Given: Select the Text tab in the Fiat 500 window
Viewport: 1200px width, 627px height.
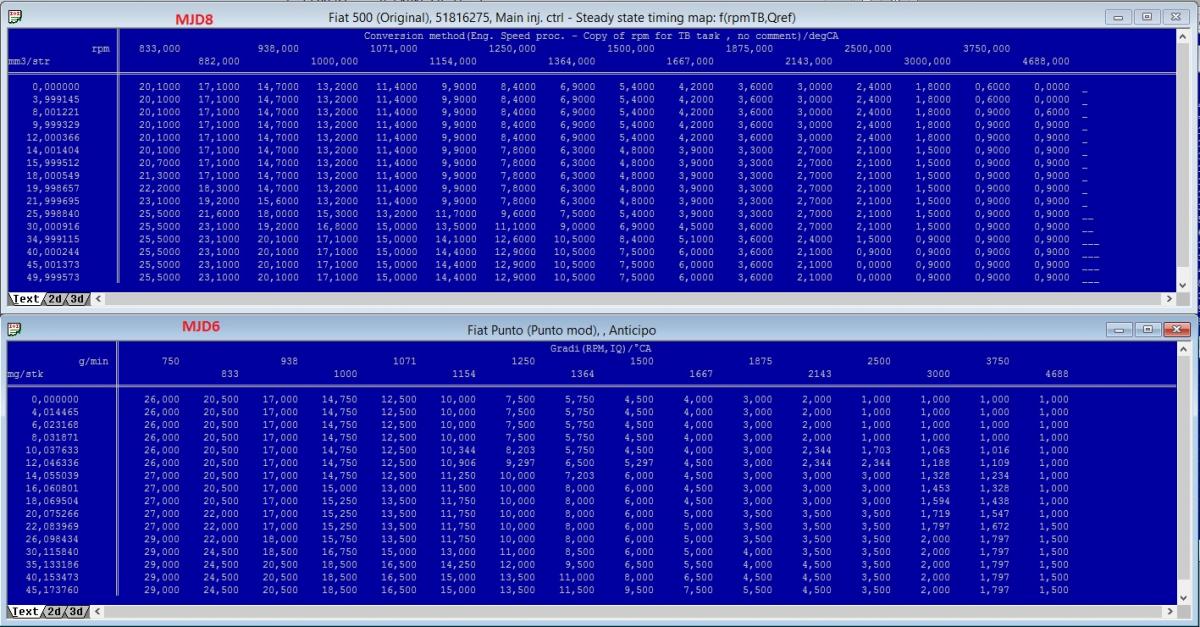Looking at the screenshot, I should coord(26,299).
